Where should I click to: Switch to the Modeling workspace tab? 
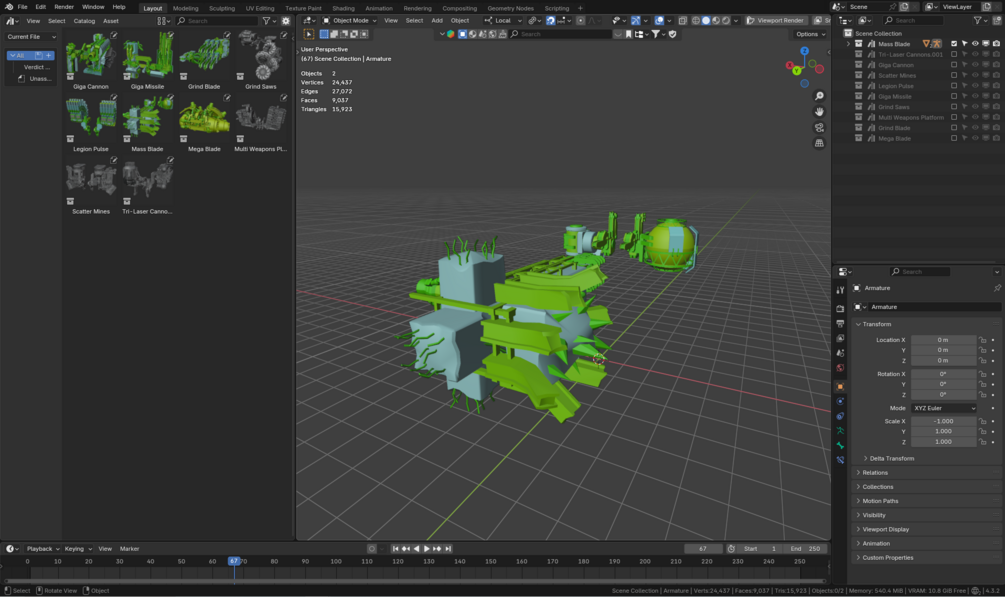[x=185, y=8]
